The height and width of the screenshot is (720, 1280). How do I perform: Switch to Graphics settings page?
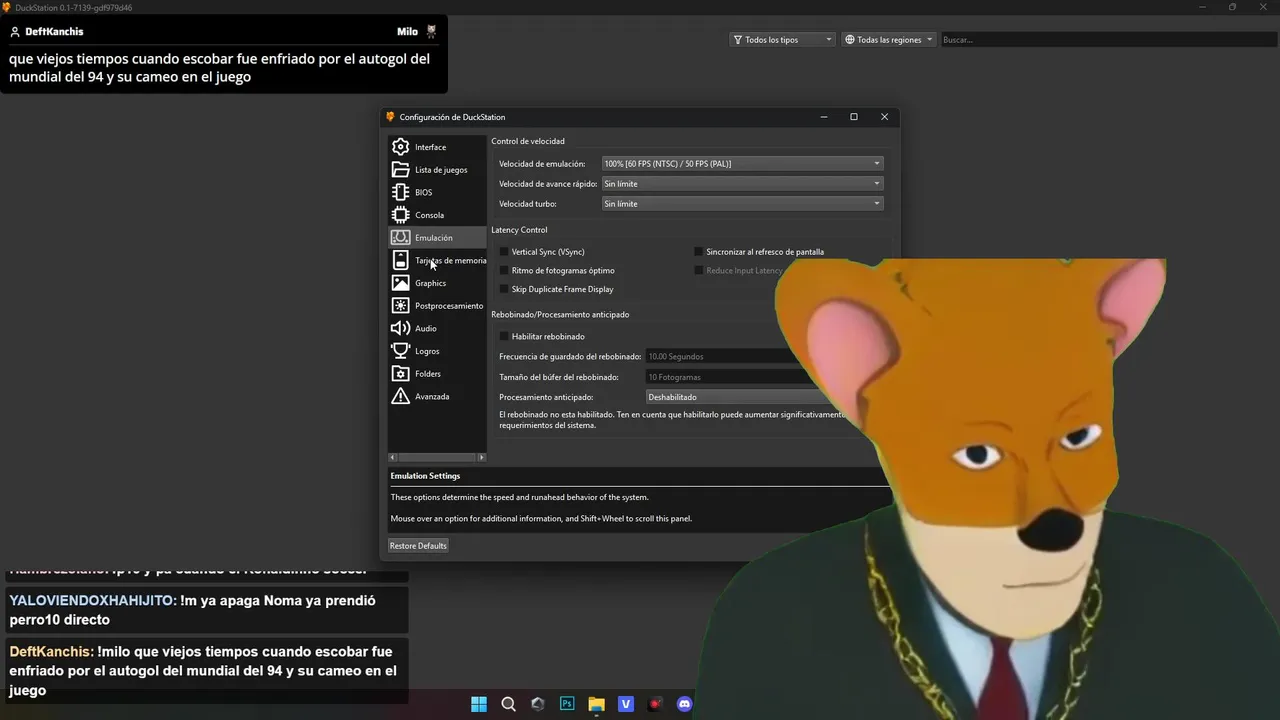coord(437,283)
